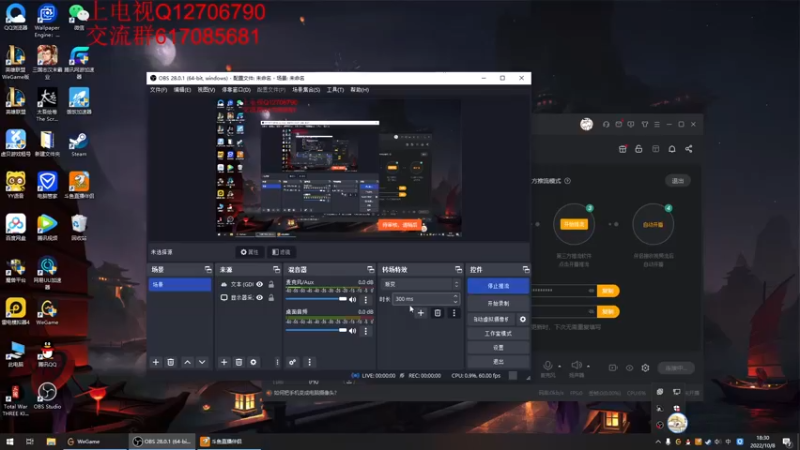Pop out the Audio Mixer dock panel

pyautogui.click(x=370, y=269)
